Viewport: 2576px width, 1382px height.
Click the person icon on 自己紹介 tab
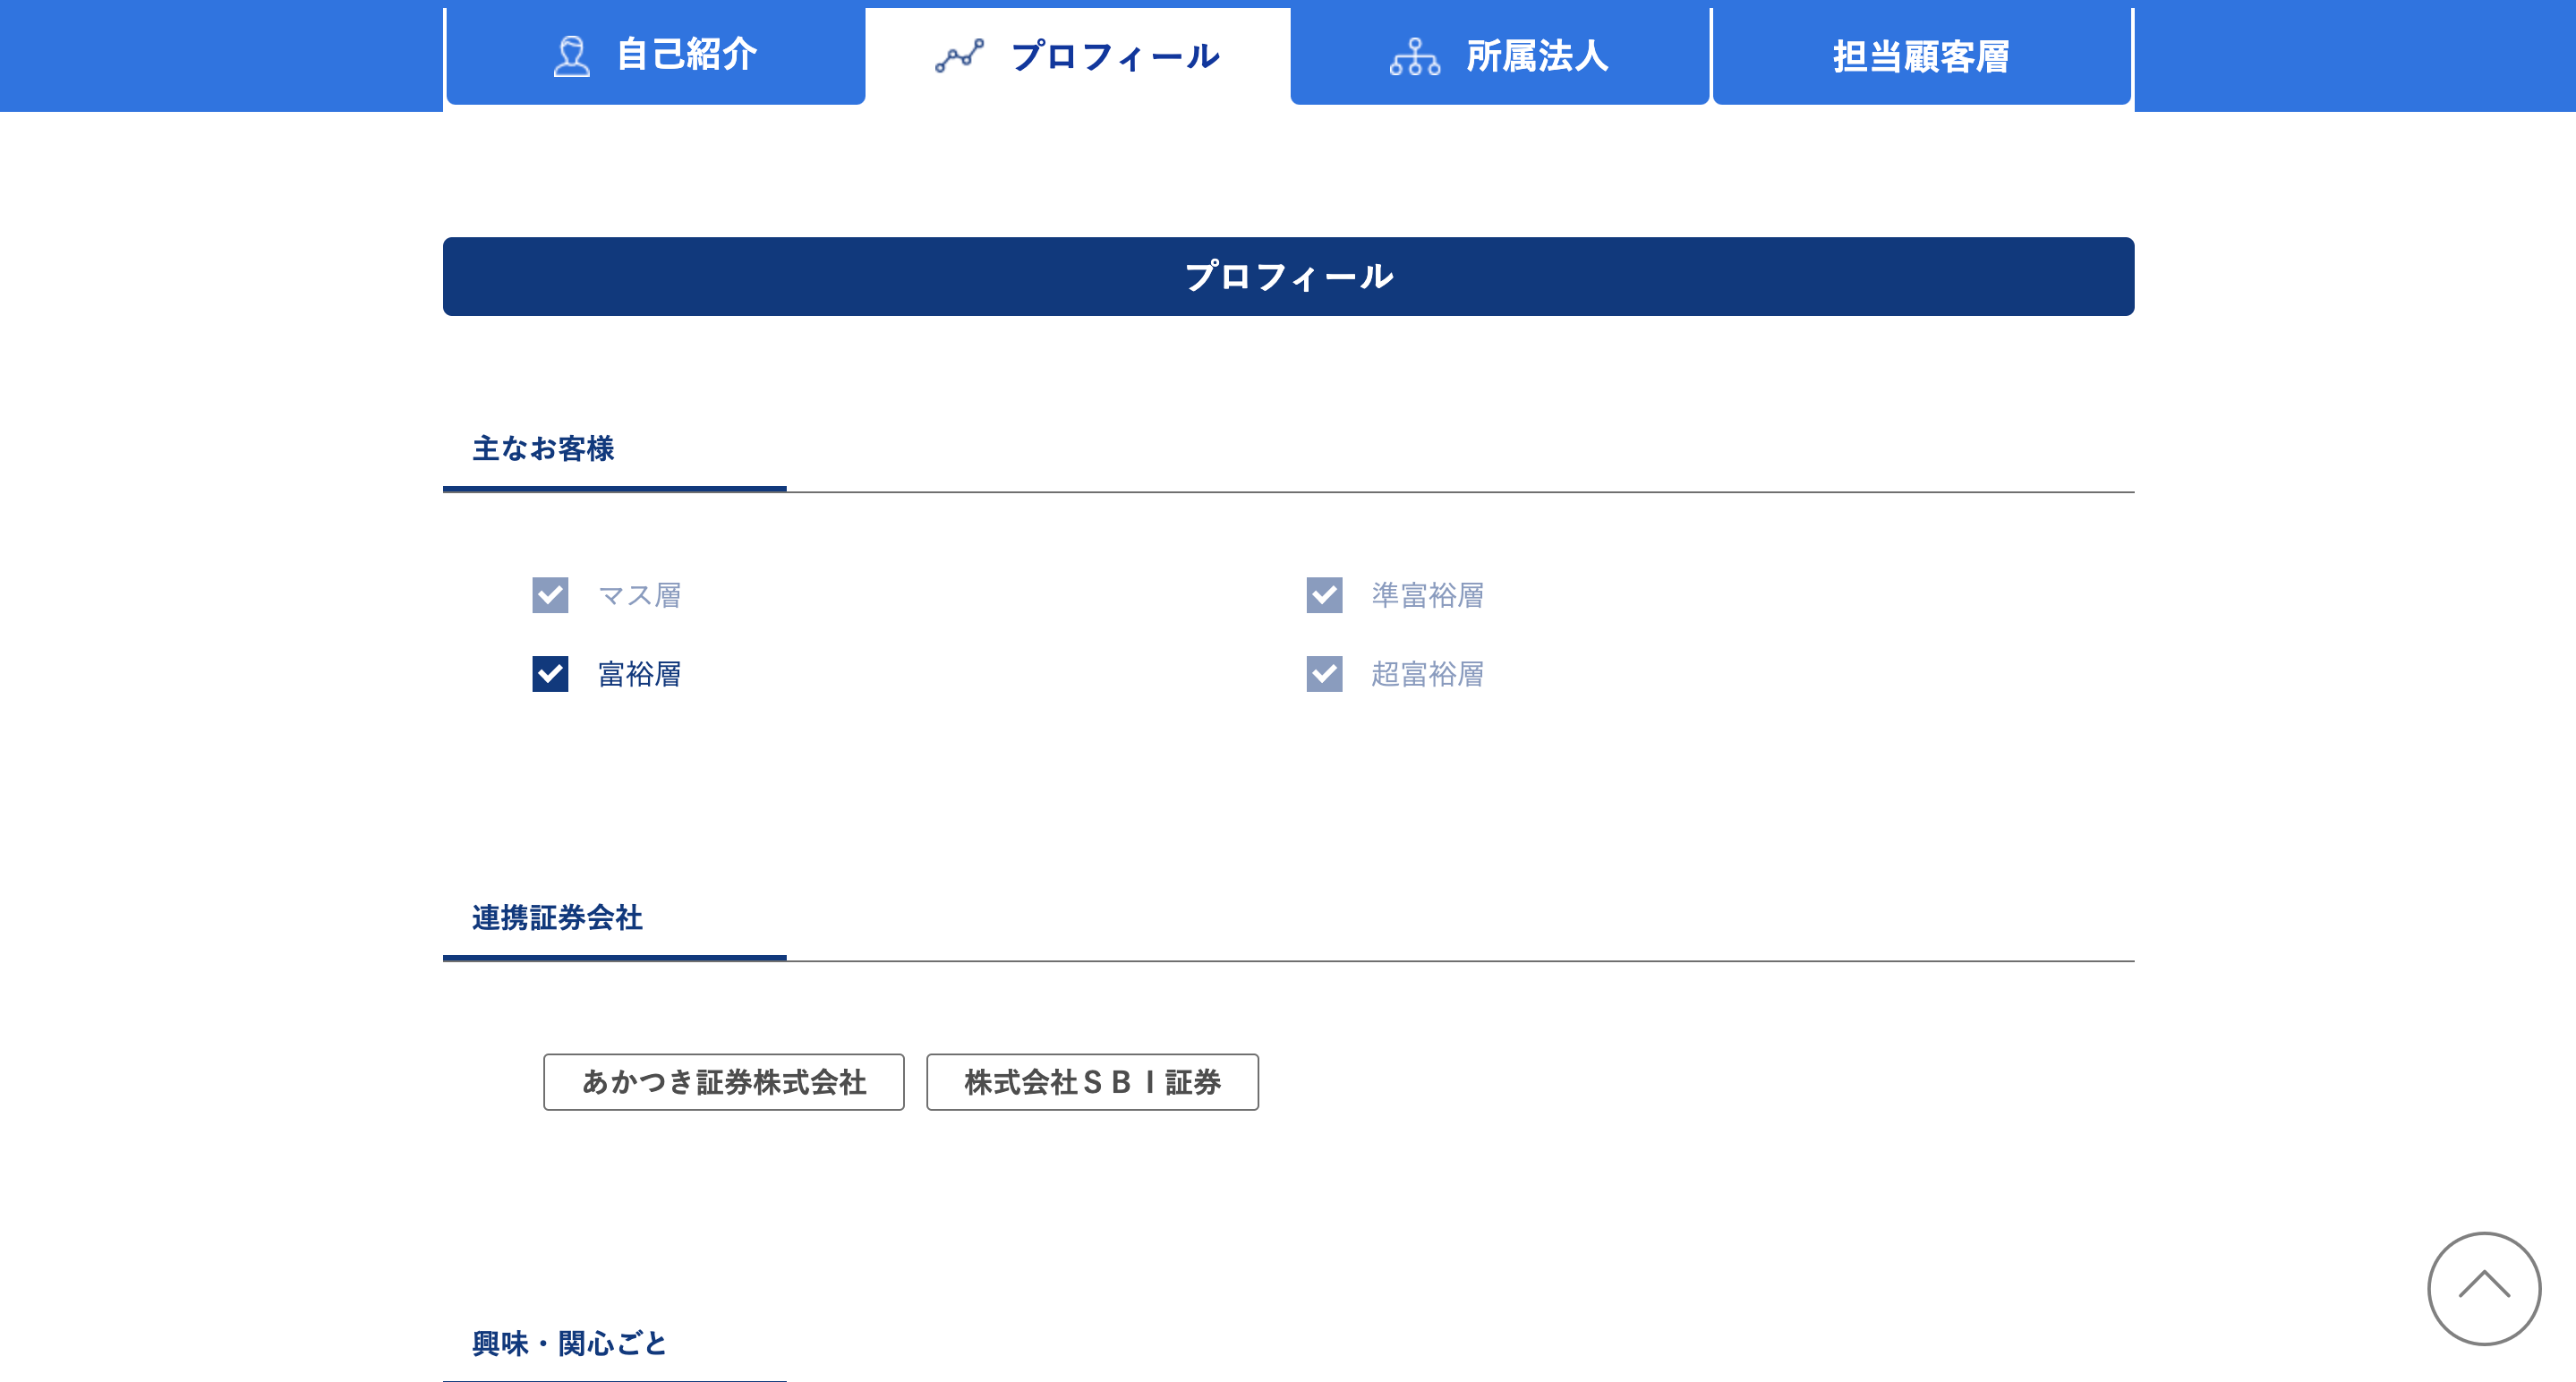[571, 56]
